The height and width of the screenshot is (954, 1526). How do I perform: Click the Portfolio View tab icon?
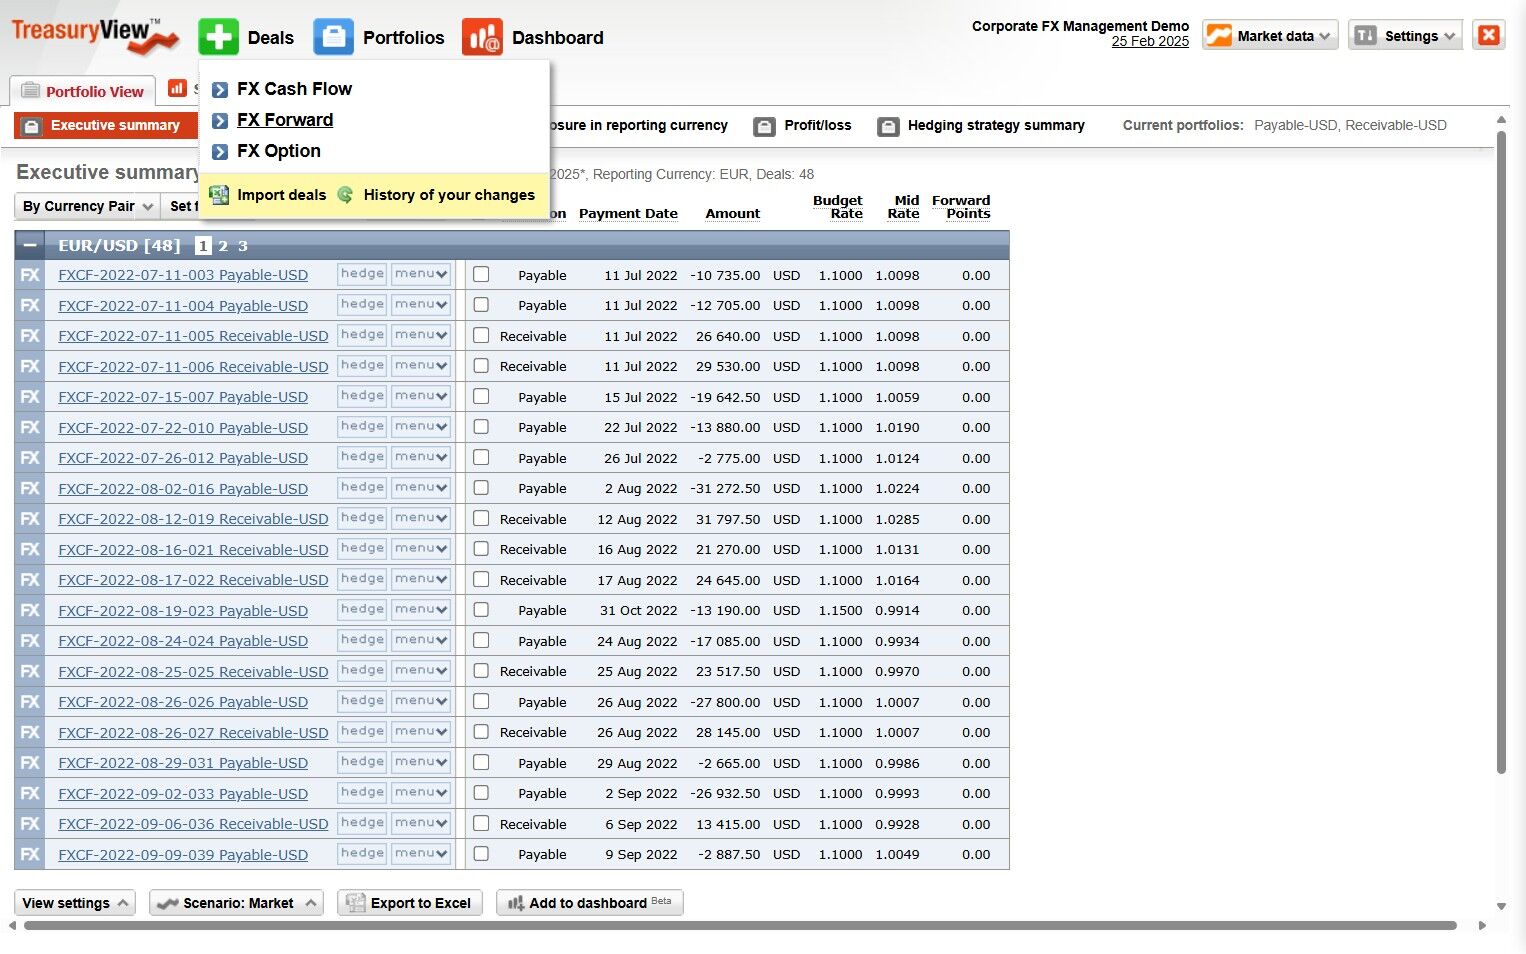(x=31, y=91)
